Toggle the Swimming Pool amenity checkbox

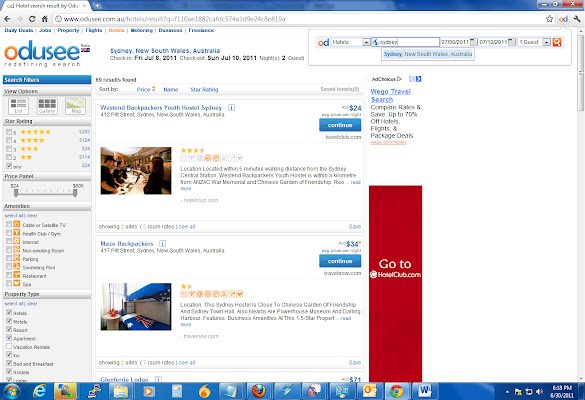coord(9,267)
